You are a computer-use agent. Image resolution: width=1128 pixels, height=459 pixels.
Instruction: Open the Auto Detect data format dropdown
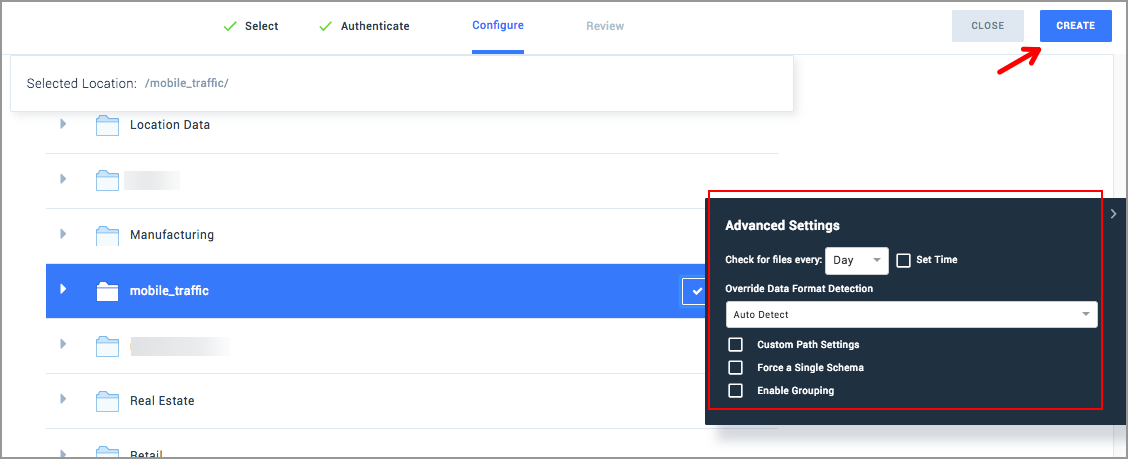coord(911,314)
